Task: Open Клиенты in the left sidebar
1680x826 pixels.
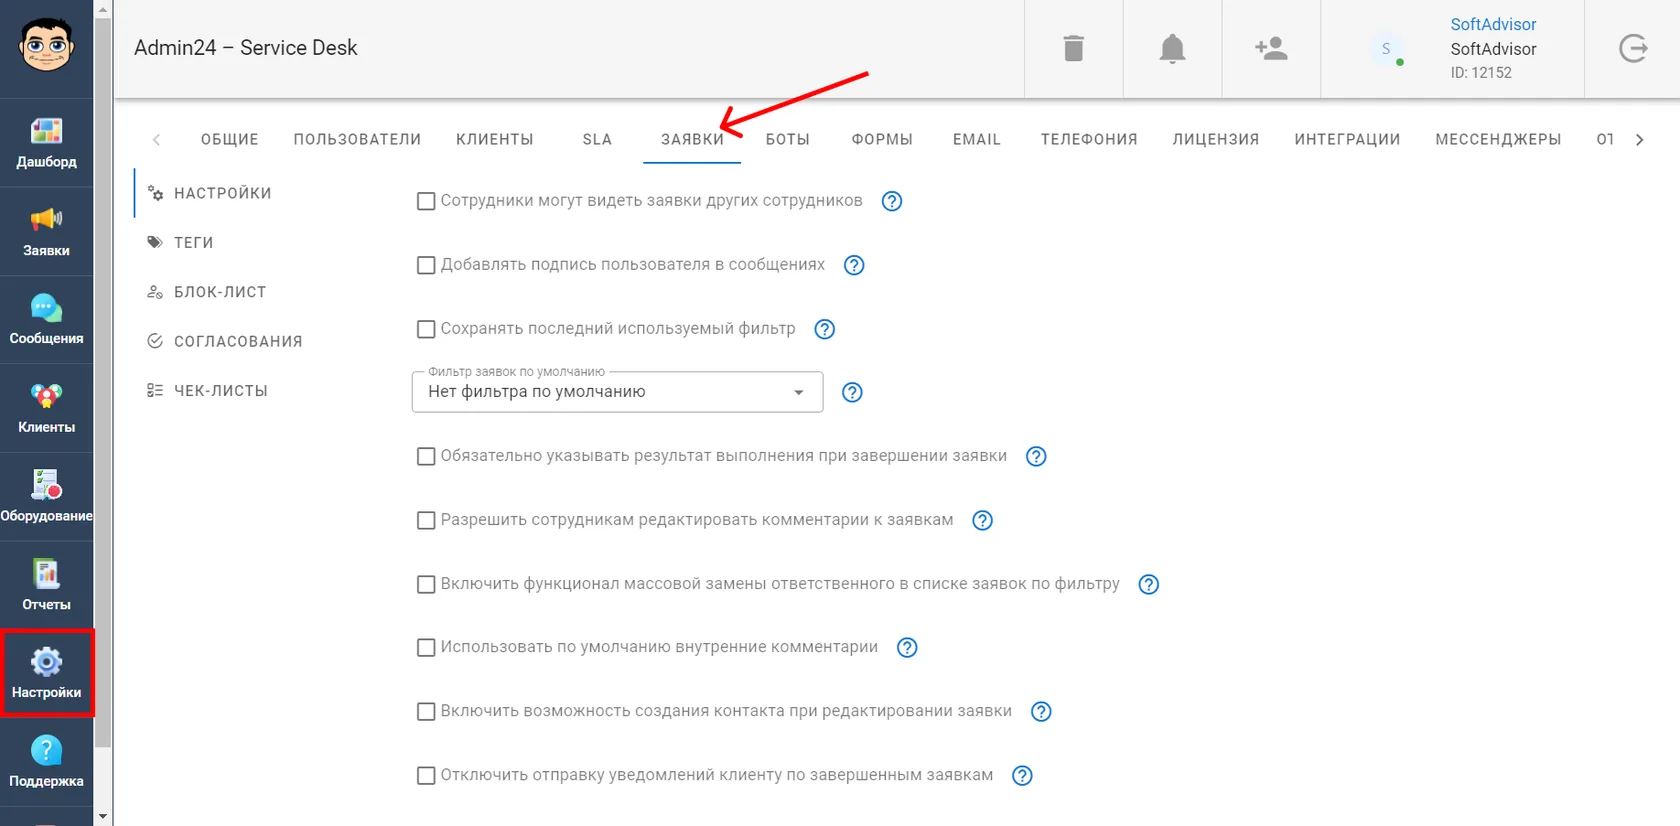Action: (46, 409)
